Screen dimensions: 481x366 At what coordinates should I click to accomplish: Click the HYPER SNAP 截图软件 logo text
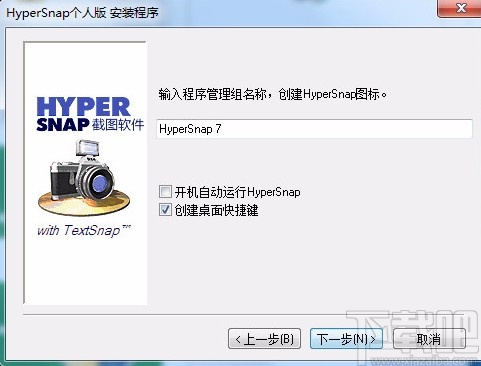(x=90, y=114)
